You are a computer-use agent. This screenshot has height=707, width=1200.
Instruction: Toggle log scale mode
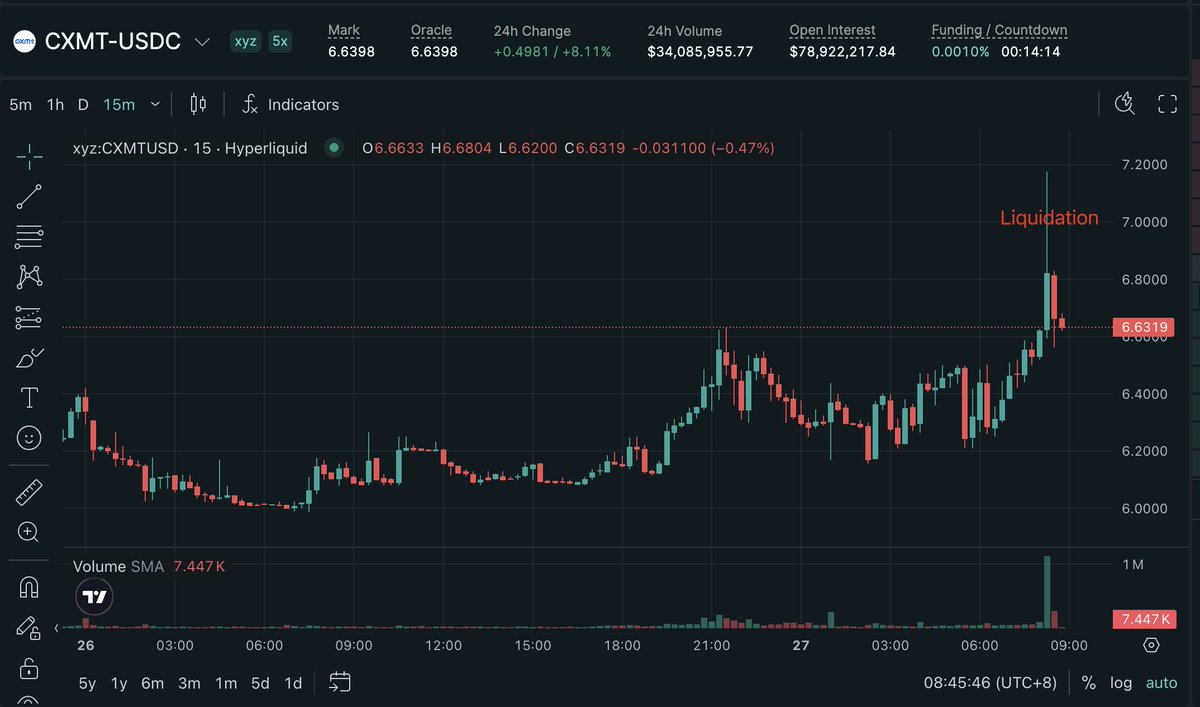pos(1121,683)
